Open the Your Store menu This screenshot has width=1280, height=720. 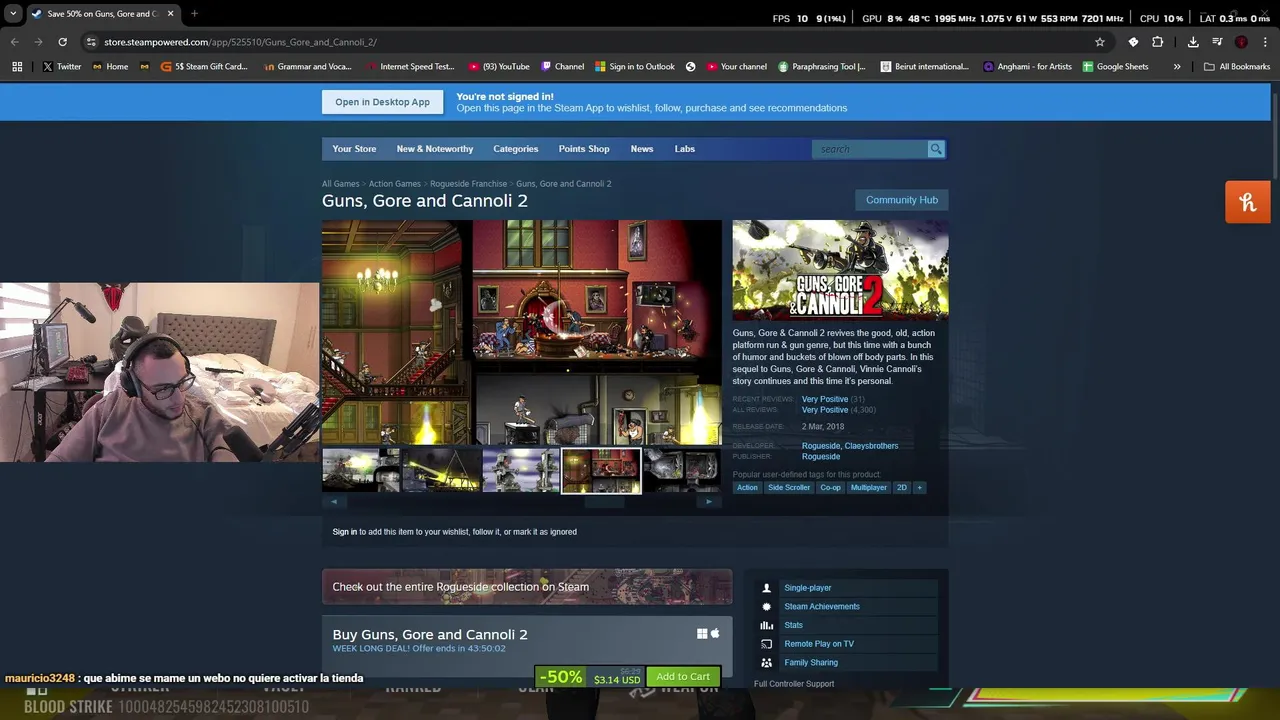click(354, 149)
